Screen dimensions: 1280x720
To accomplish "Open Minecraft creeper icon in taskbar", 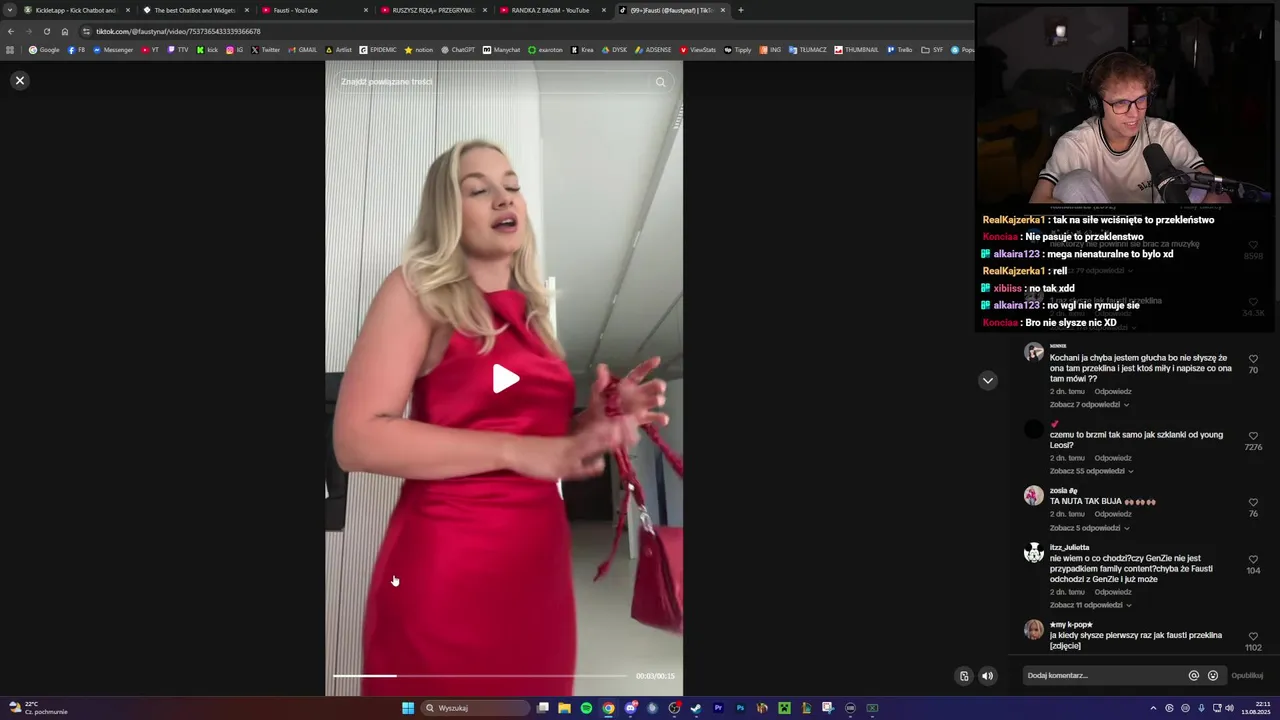I will 784,708.
